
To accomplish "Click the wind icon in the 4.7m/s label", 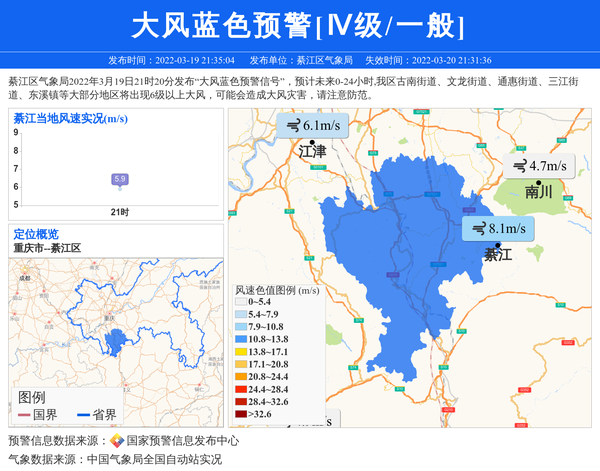I will click(519, 165).
